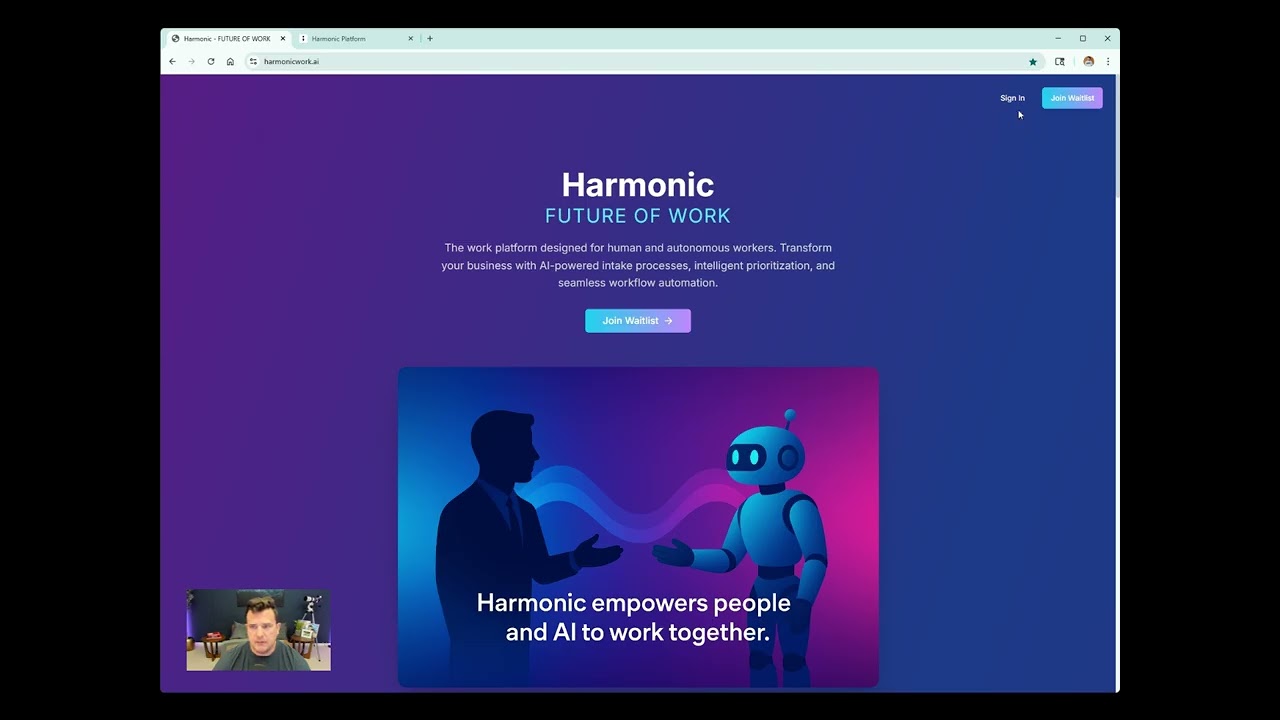Reload the page with the refresh icon
The image size is (1280, 720).
[211, 61]
